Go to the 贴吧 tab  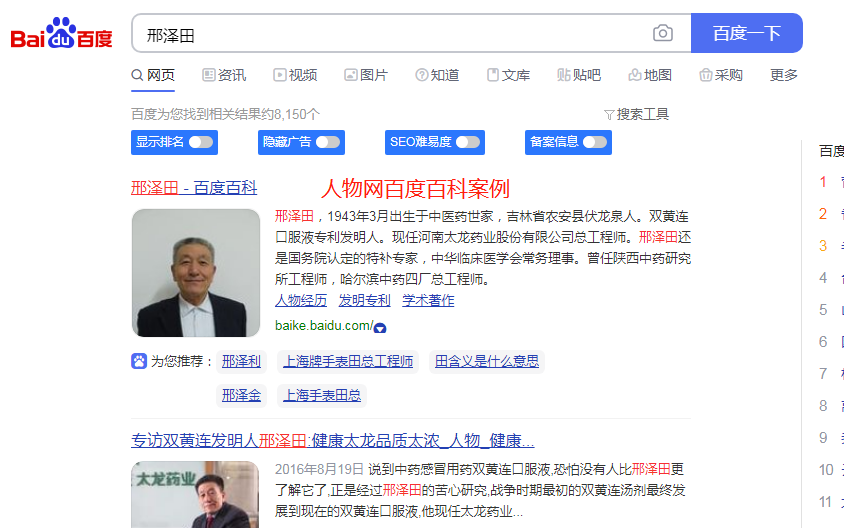[x=579, y=75]
